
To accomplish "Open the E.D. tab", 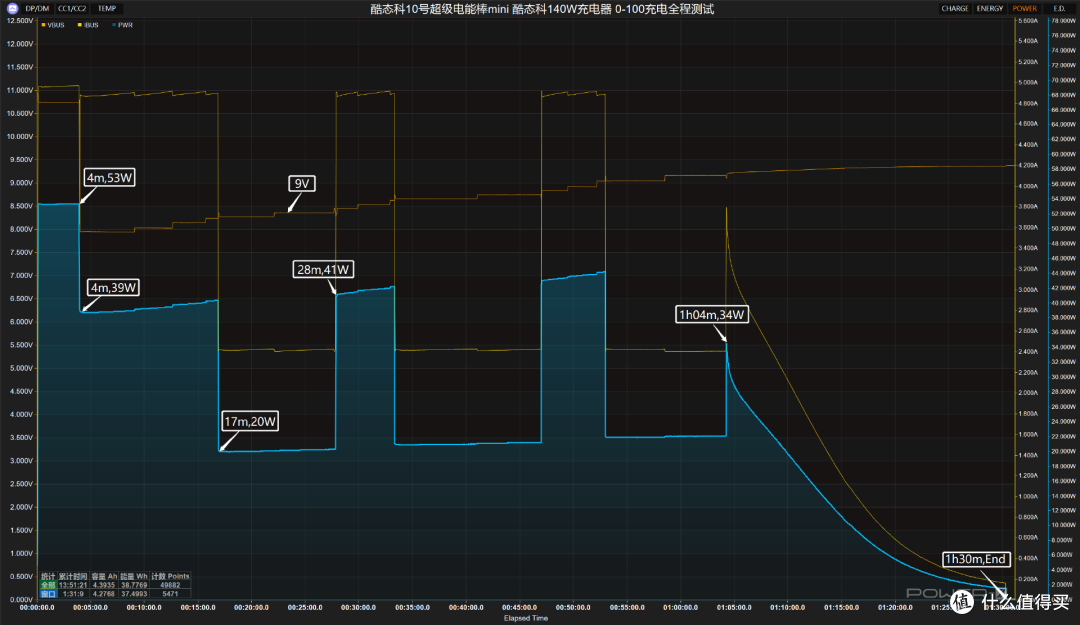I will click(1059, 8).
